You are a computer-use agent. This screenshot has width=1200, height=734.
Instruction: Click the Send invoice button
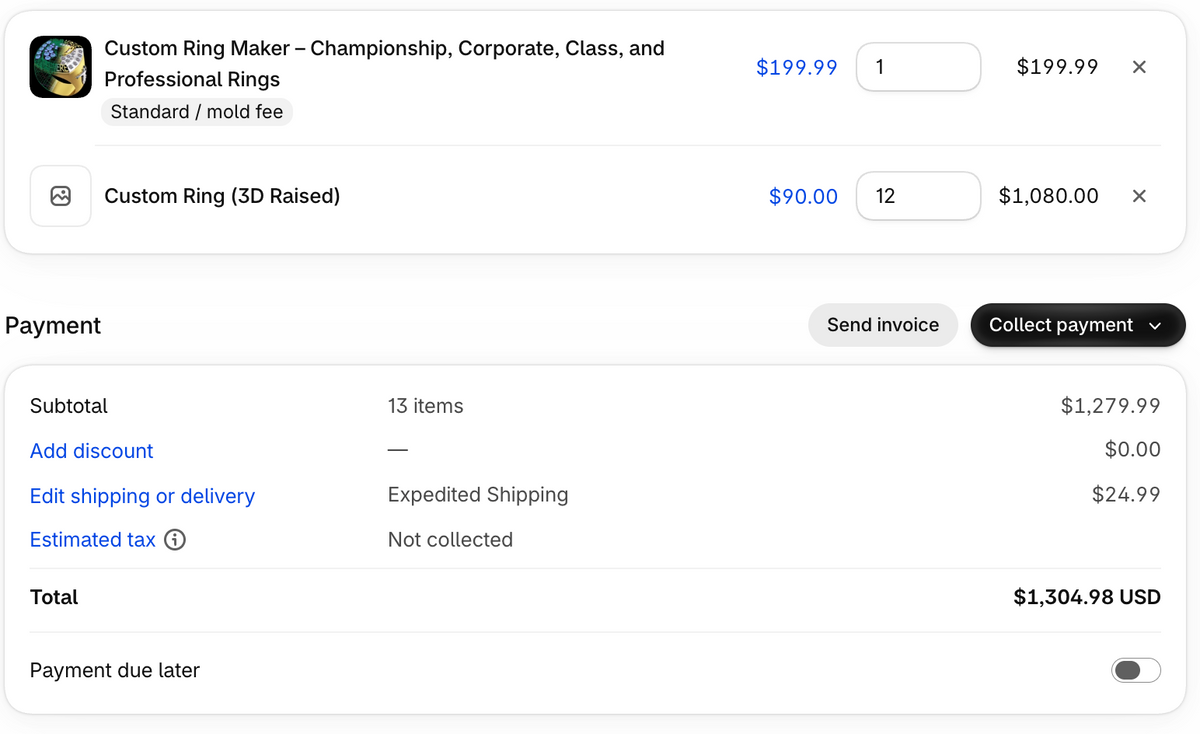point(883,325)
